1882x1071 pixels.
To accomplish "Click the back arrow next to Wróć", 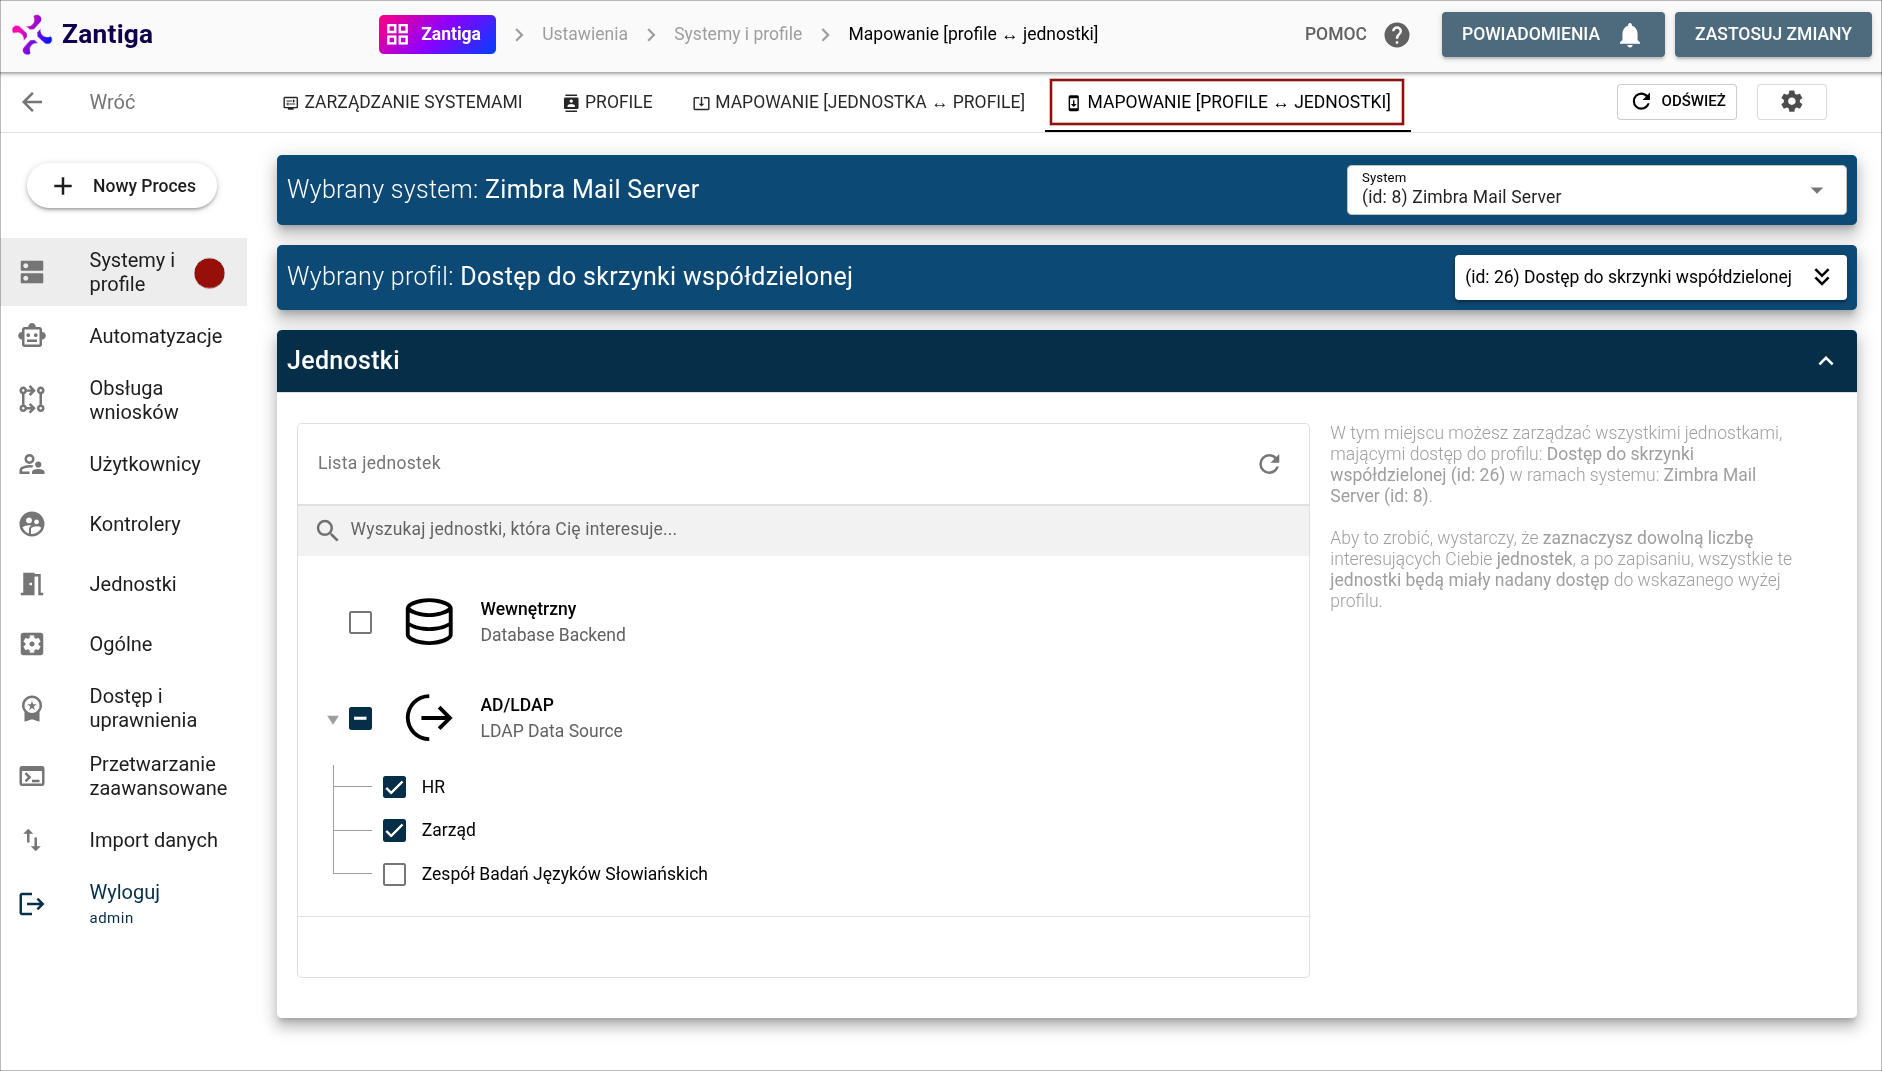I will 32,102.
